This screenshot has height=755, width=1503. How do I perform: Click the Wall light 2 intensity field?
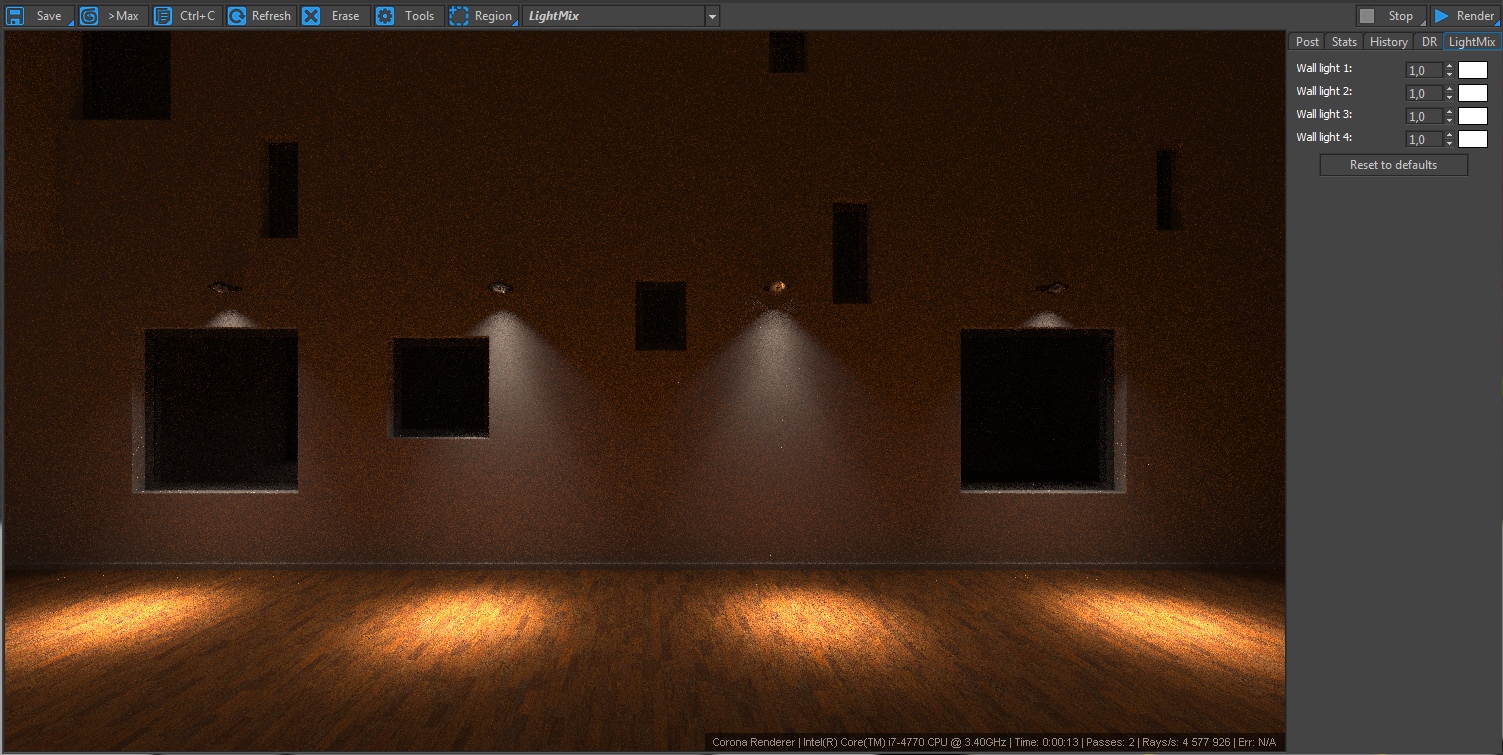tap(1424, 93)
